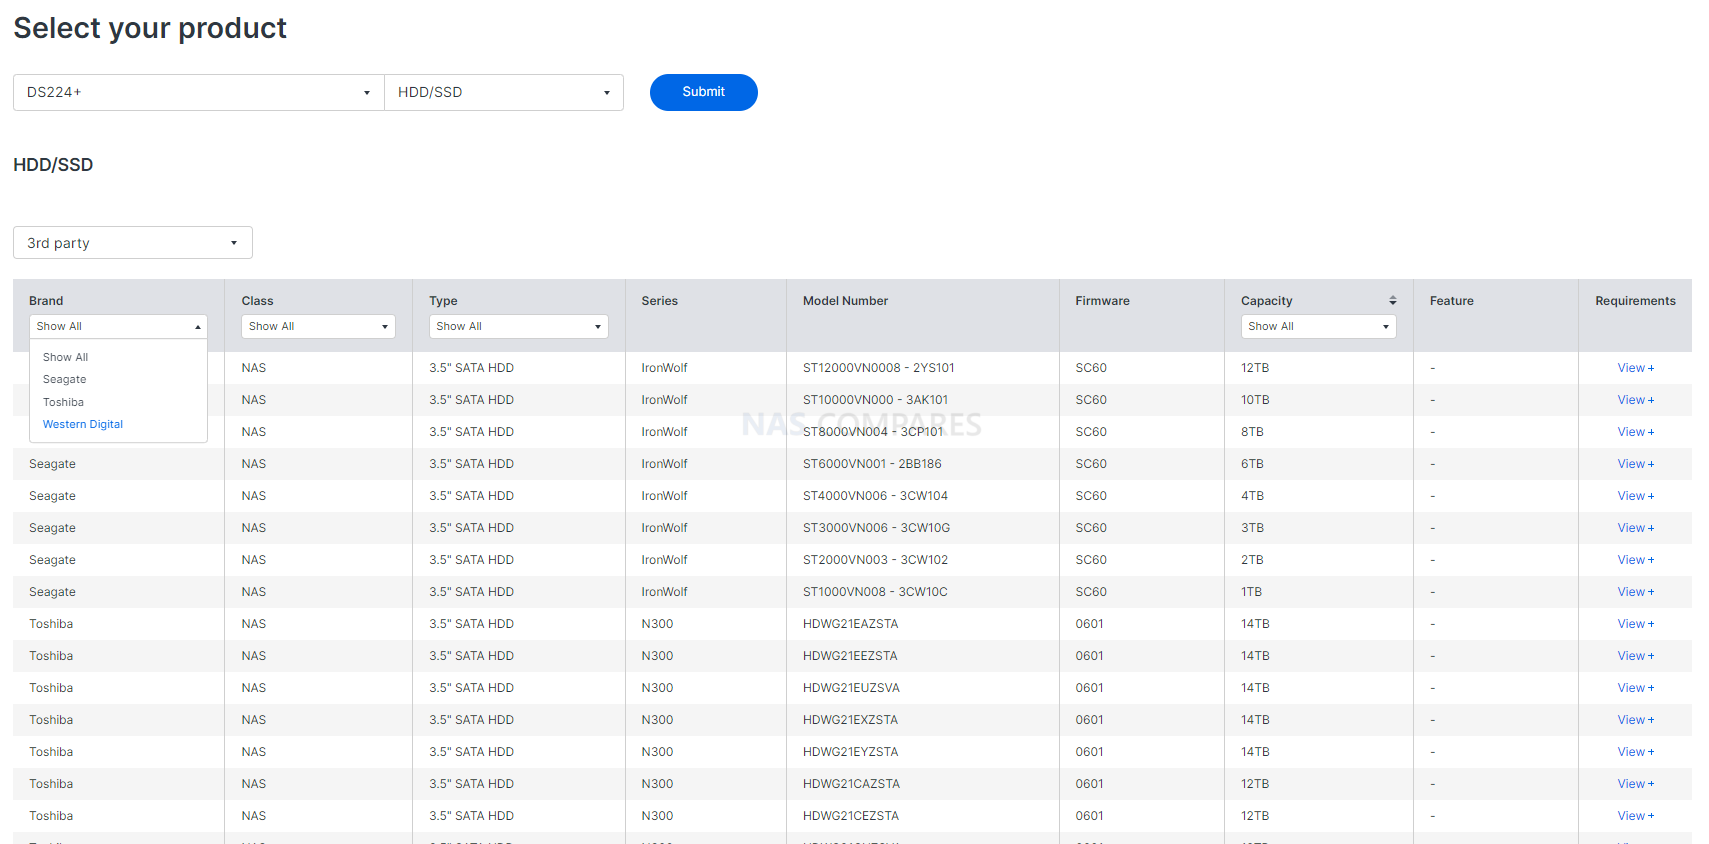Choose Western Digital in Brand filter list

pos(83,425)
